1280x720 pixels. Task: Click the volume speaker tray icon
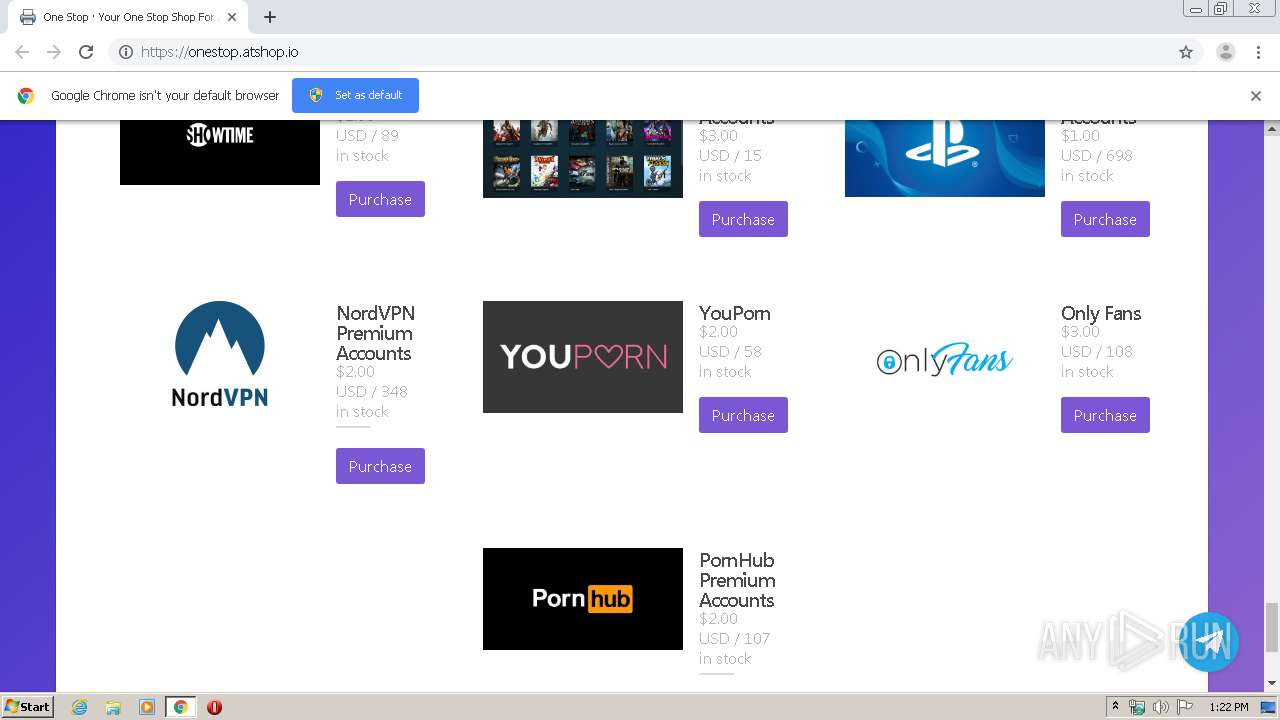click(1160, 707)
